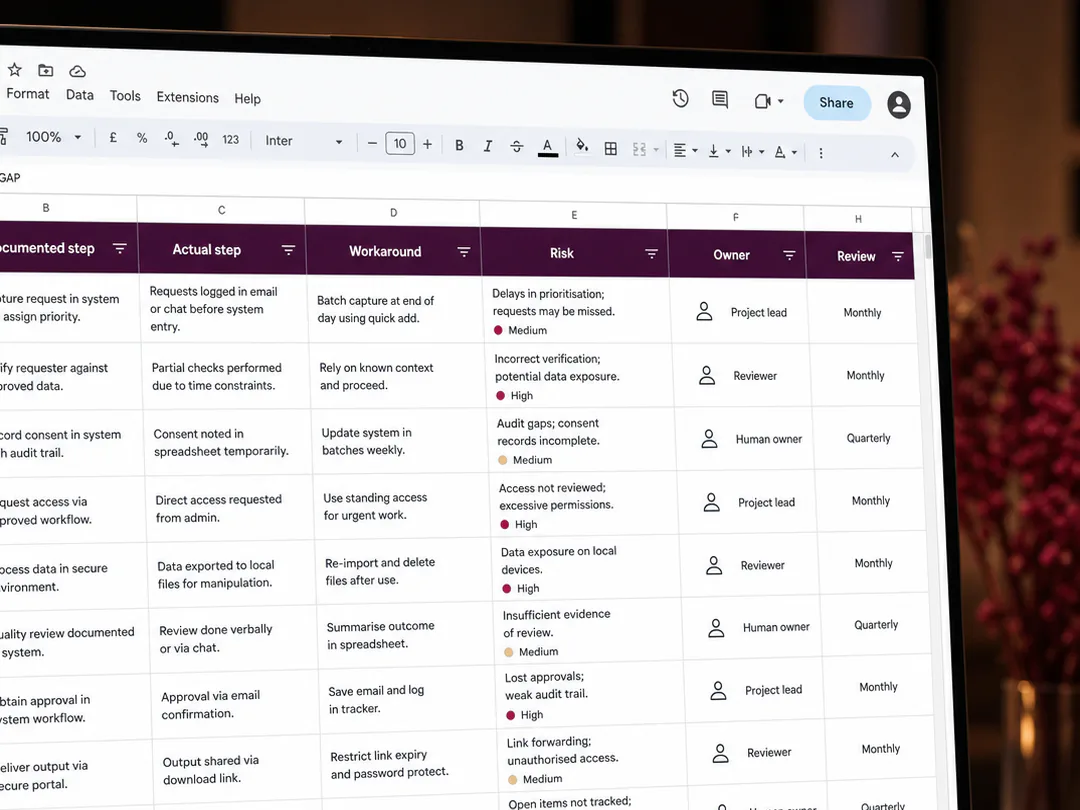Open fill color paint bucket
Viewport: 1080px width, 810px height.
[x=582, y=146]
